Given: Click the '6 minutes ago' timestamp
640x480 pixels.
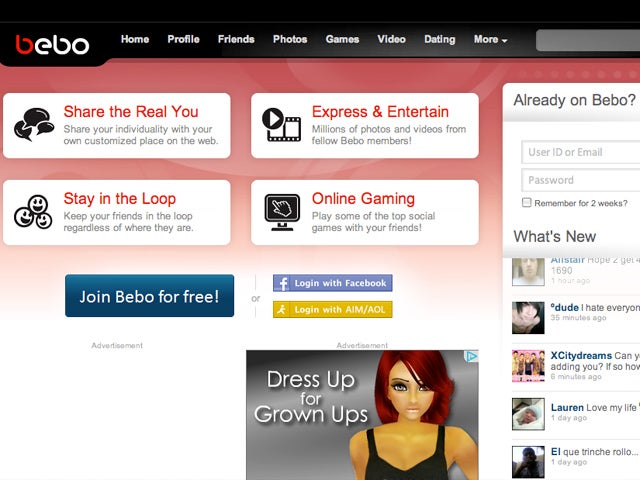Looking at the screenshot, I should tap(576, 376).
